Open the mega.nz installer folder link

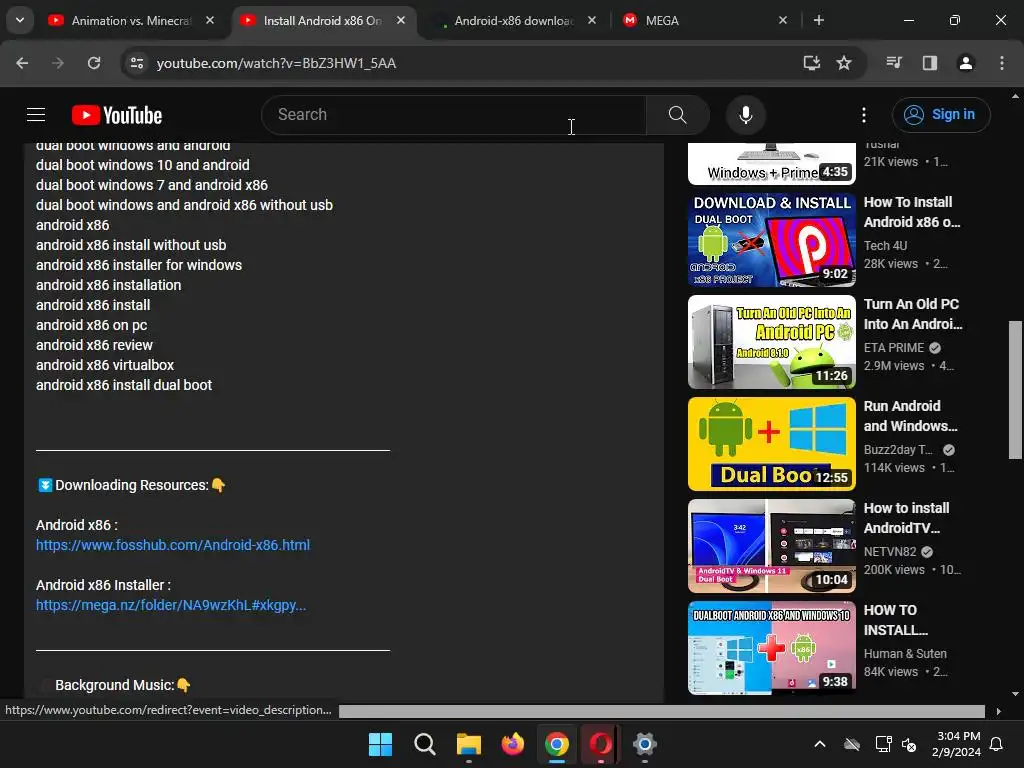tap(171, 605)
